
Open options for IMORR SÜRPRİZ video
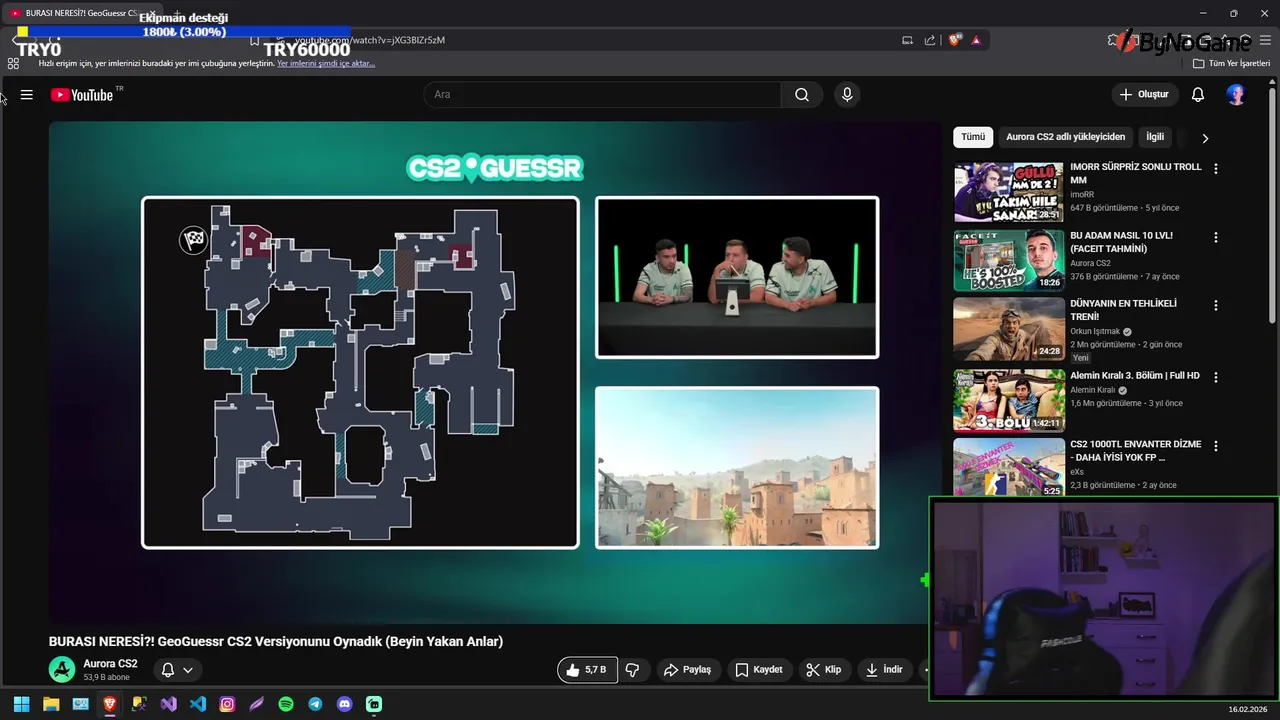(1216, 169)
